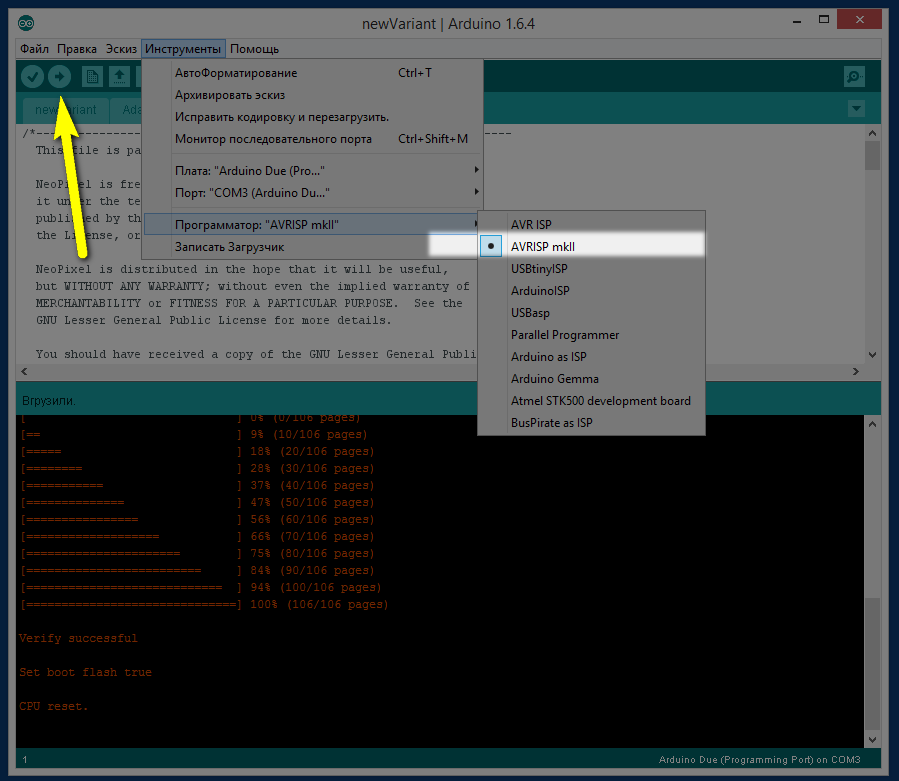Click editor vertical scrollbar up arrow
Image resolution: width=899 pixels, height=781 pixels.
pyautogui.click(x=872, y=133)
